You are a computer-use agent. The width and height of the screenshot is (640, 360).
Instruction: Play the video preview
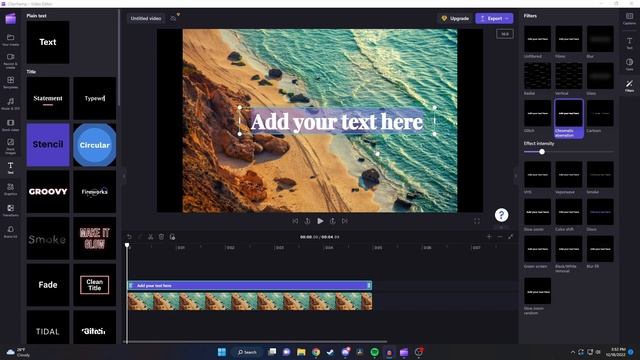point(320,221)
